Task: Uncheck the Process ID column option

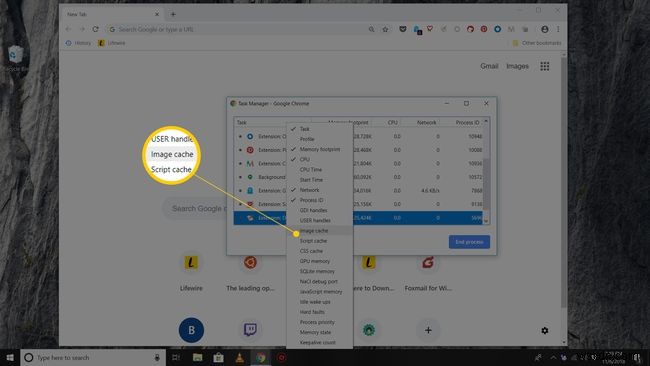Action: 320,200
